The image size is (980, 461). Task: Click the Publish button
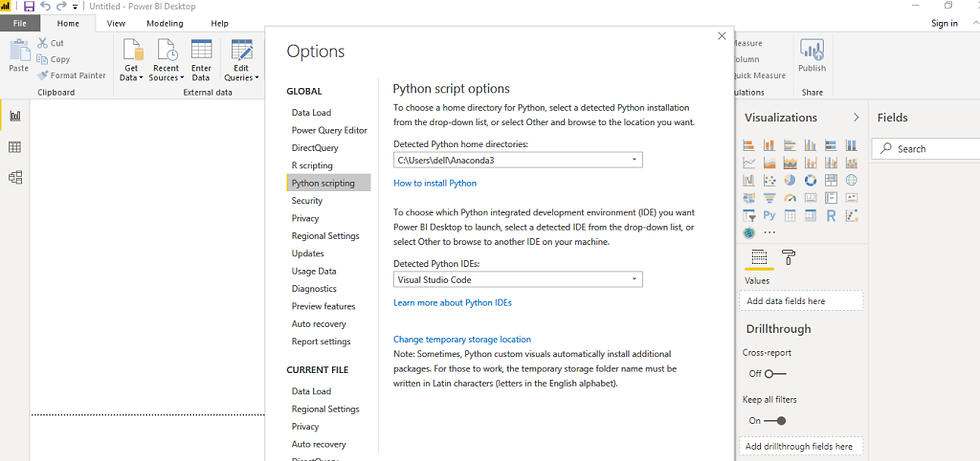(812, 55)
